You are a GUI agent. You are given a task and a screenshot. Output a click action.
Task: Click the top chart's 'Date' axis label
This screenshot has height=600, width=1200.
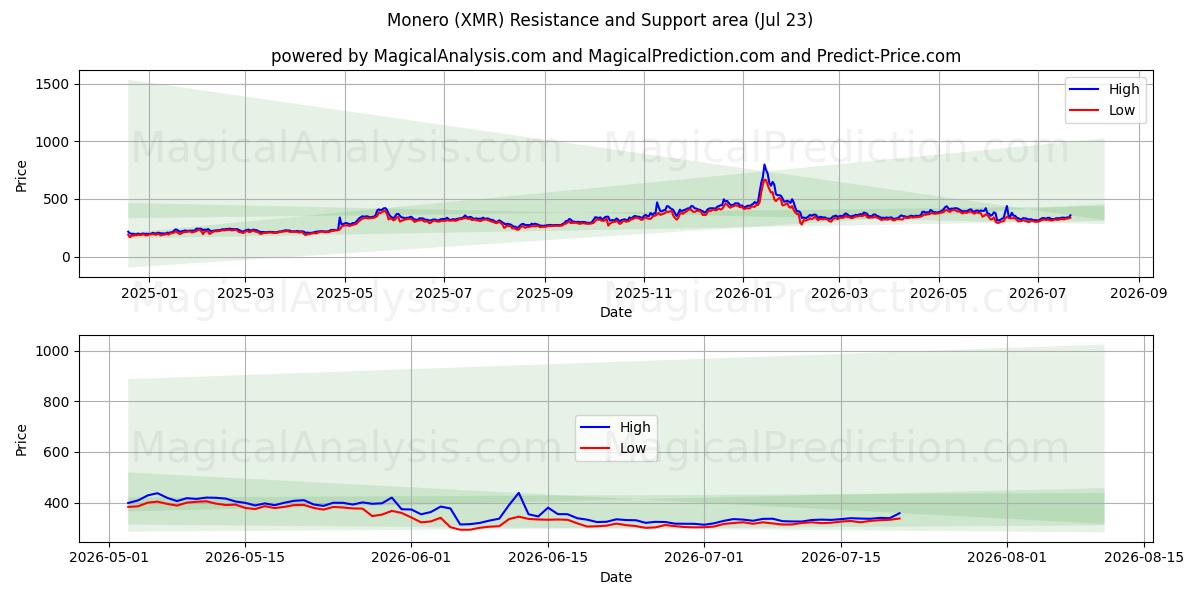[x=616, y=313]
